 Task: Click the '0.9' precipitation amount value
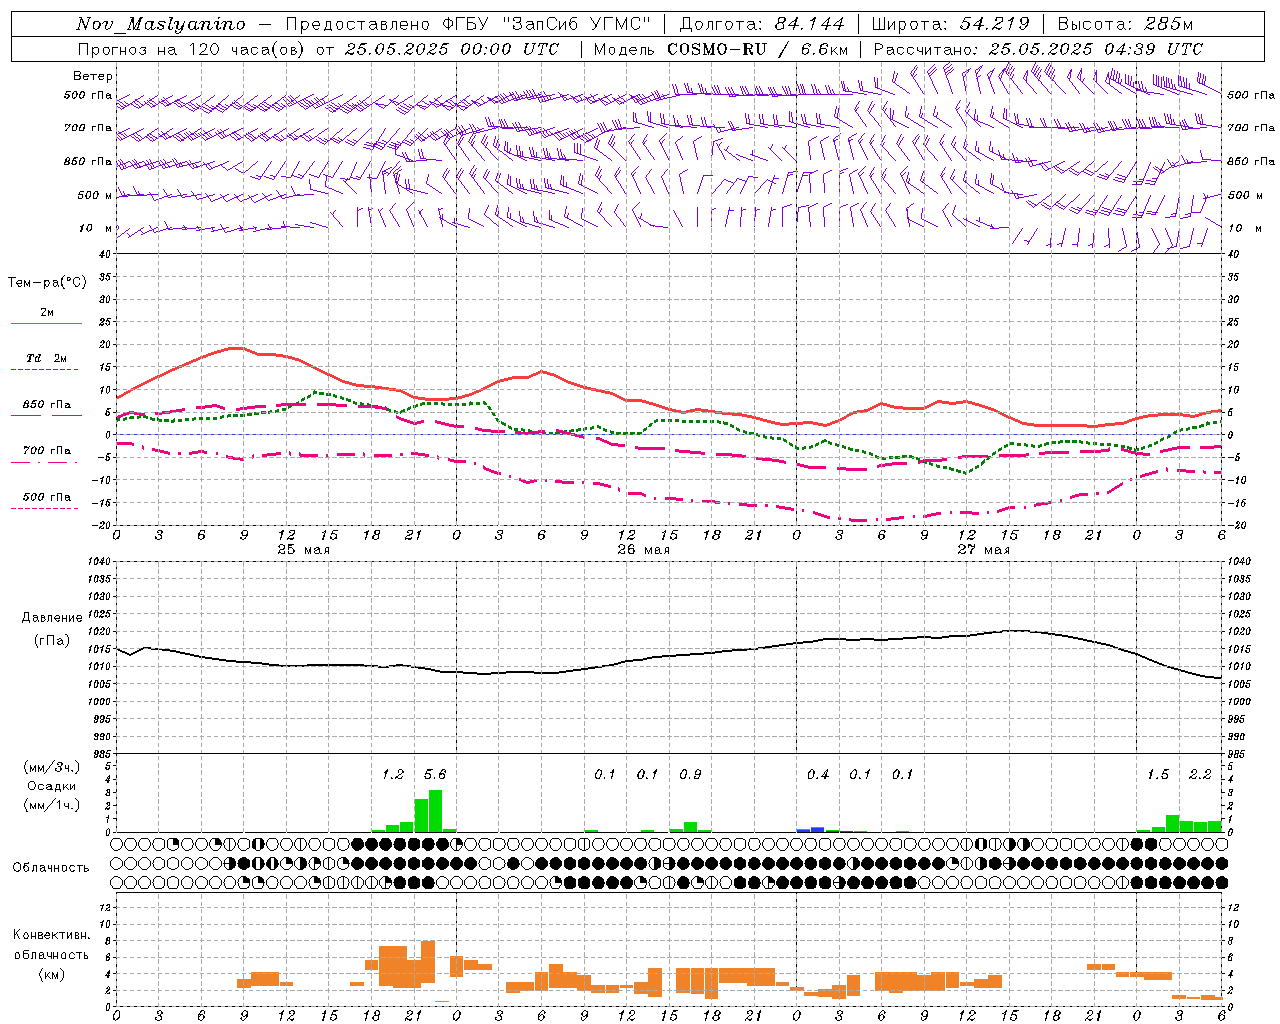690,774
